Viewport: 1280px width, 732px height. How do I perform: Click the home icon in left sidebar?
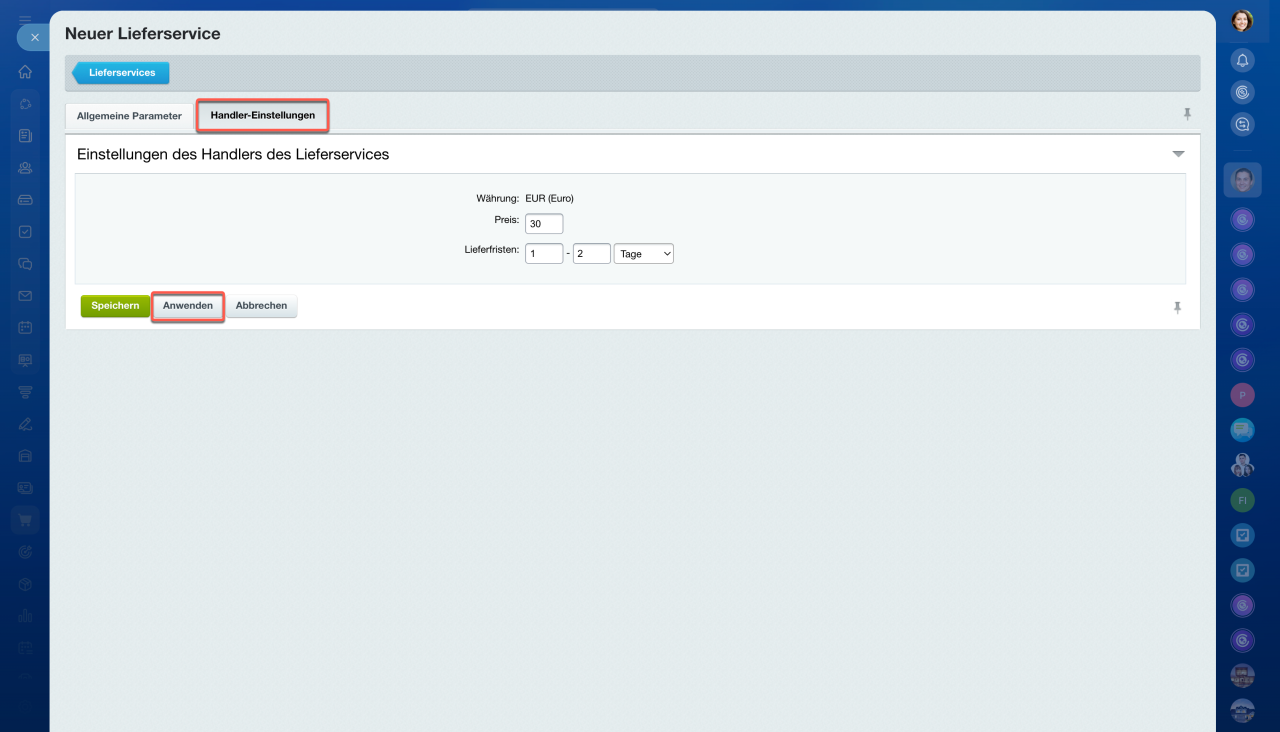pyautogui.click(x=25, y=72)
